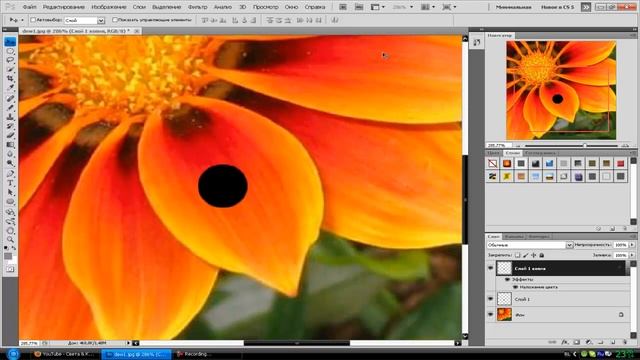Delete style trash icon in Styles panel
The width and height of the screenshot is (640, 360).
(625, 229)
